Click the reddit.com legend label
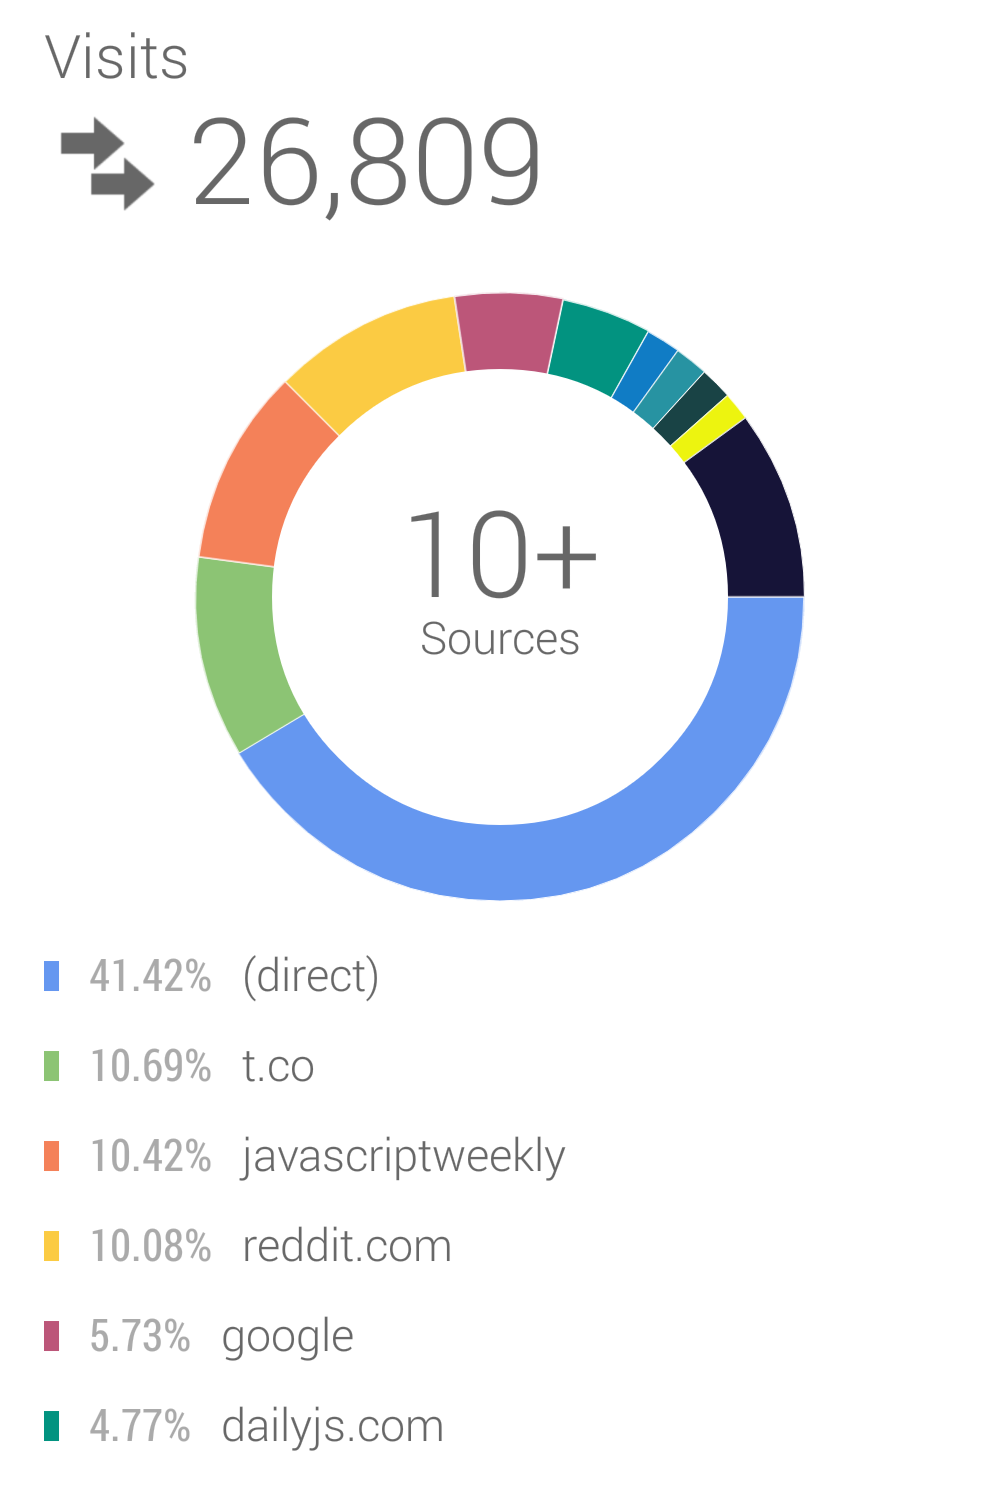 tap(347, 1247)
